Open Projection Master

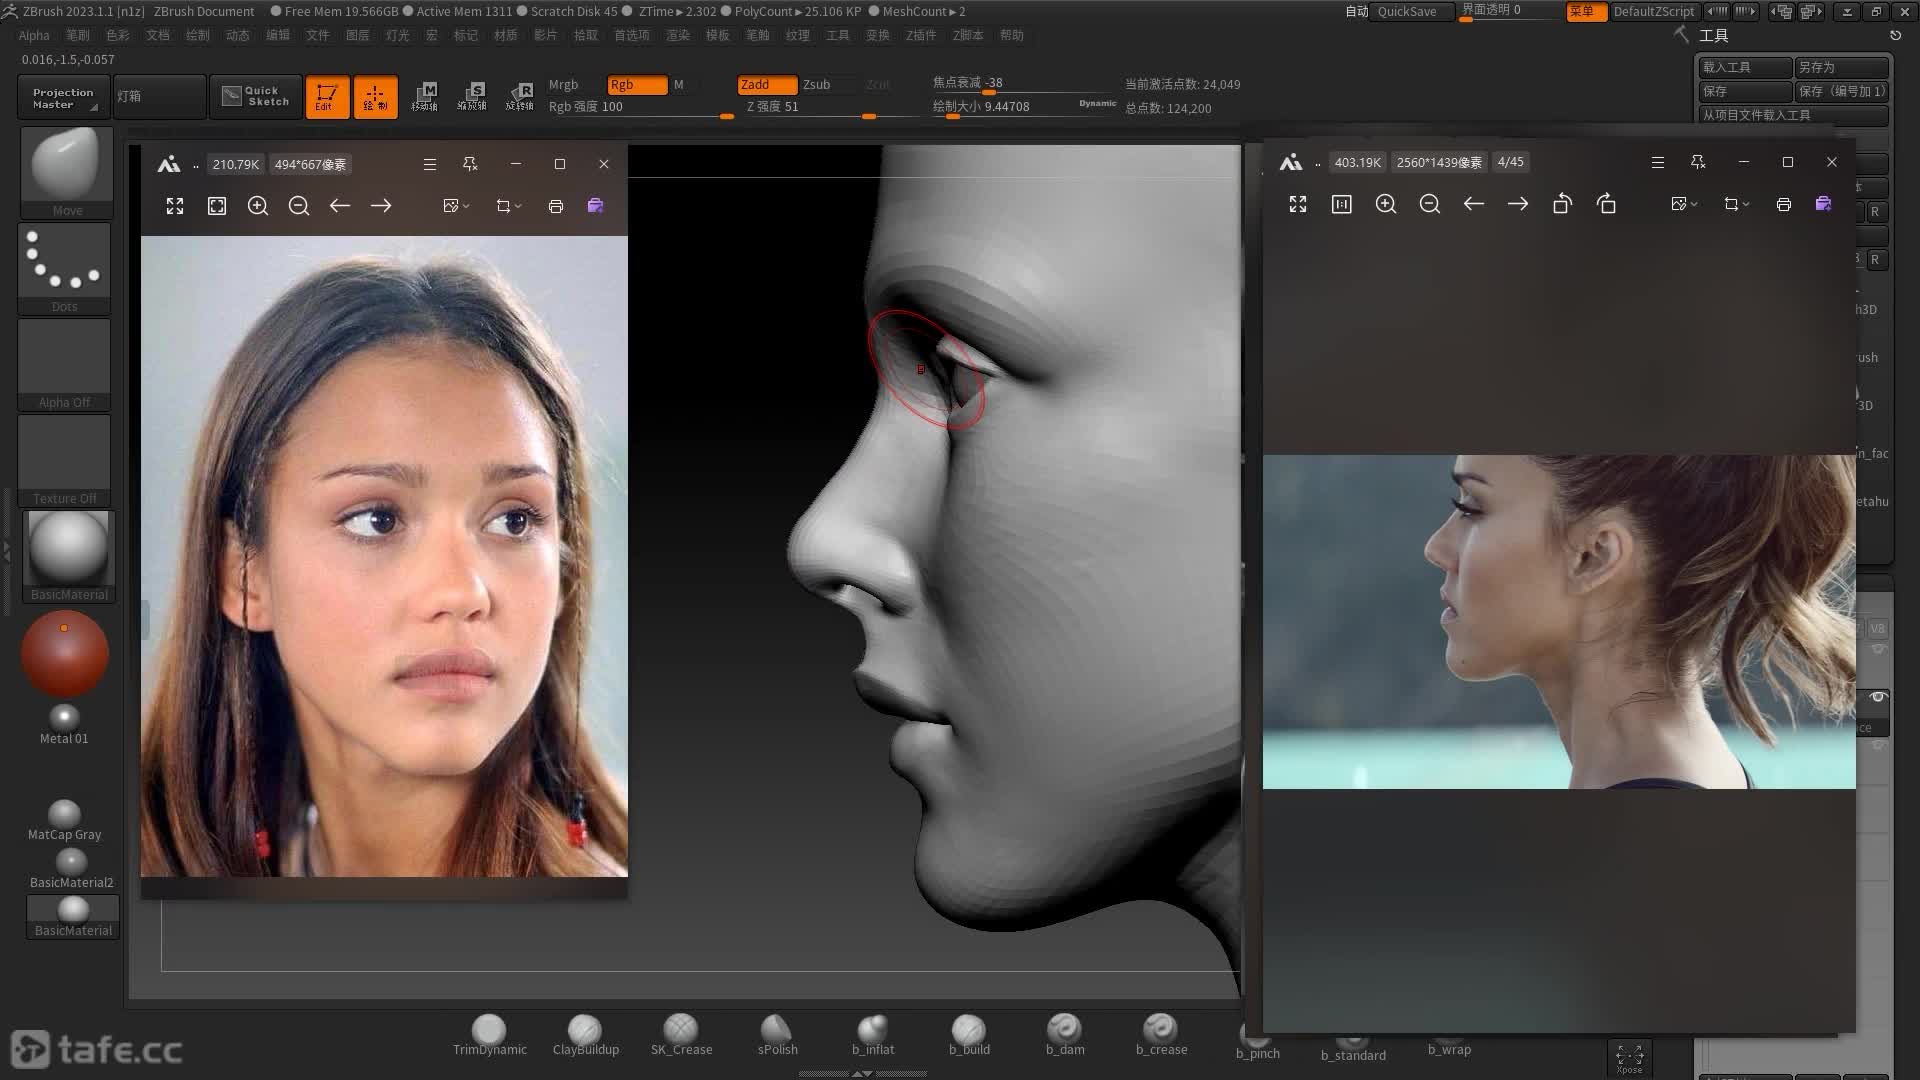point(63,98)
